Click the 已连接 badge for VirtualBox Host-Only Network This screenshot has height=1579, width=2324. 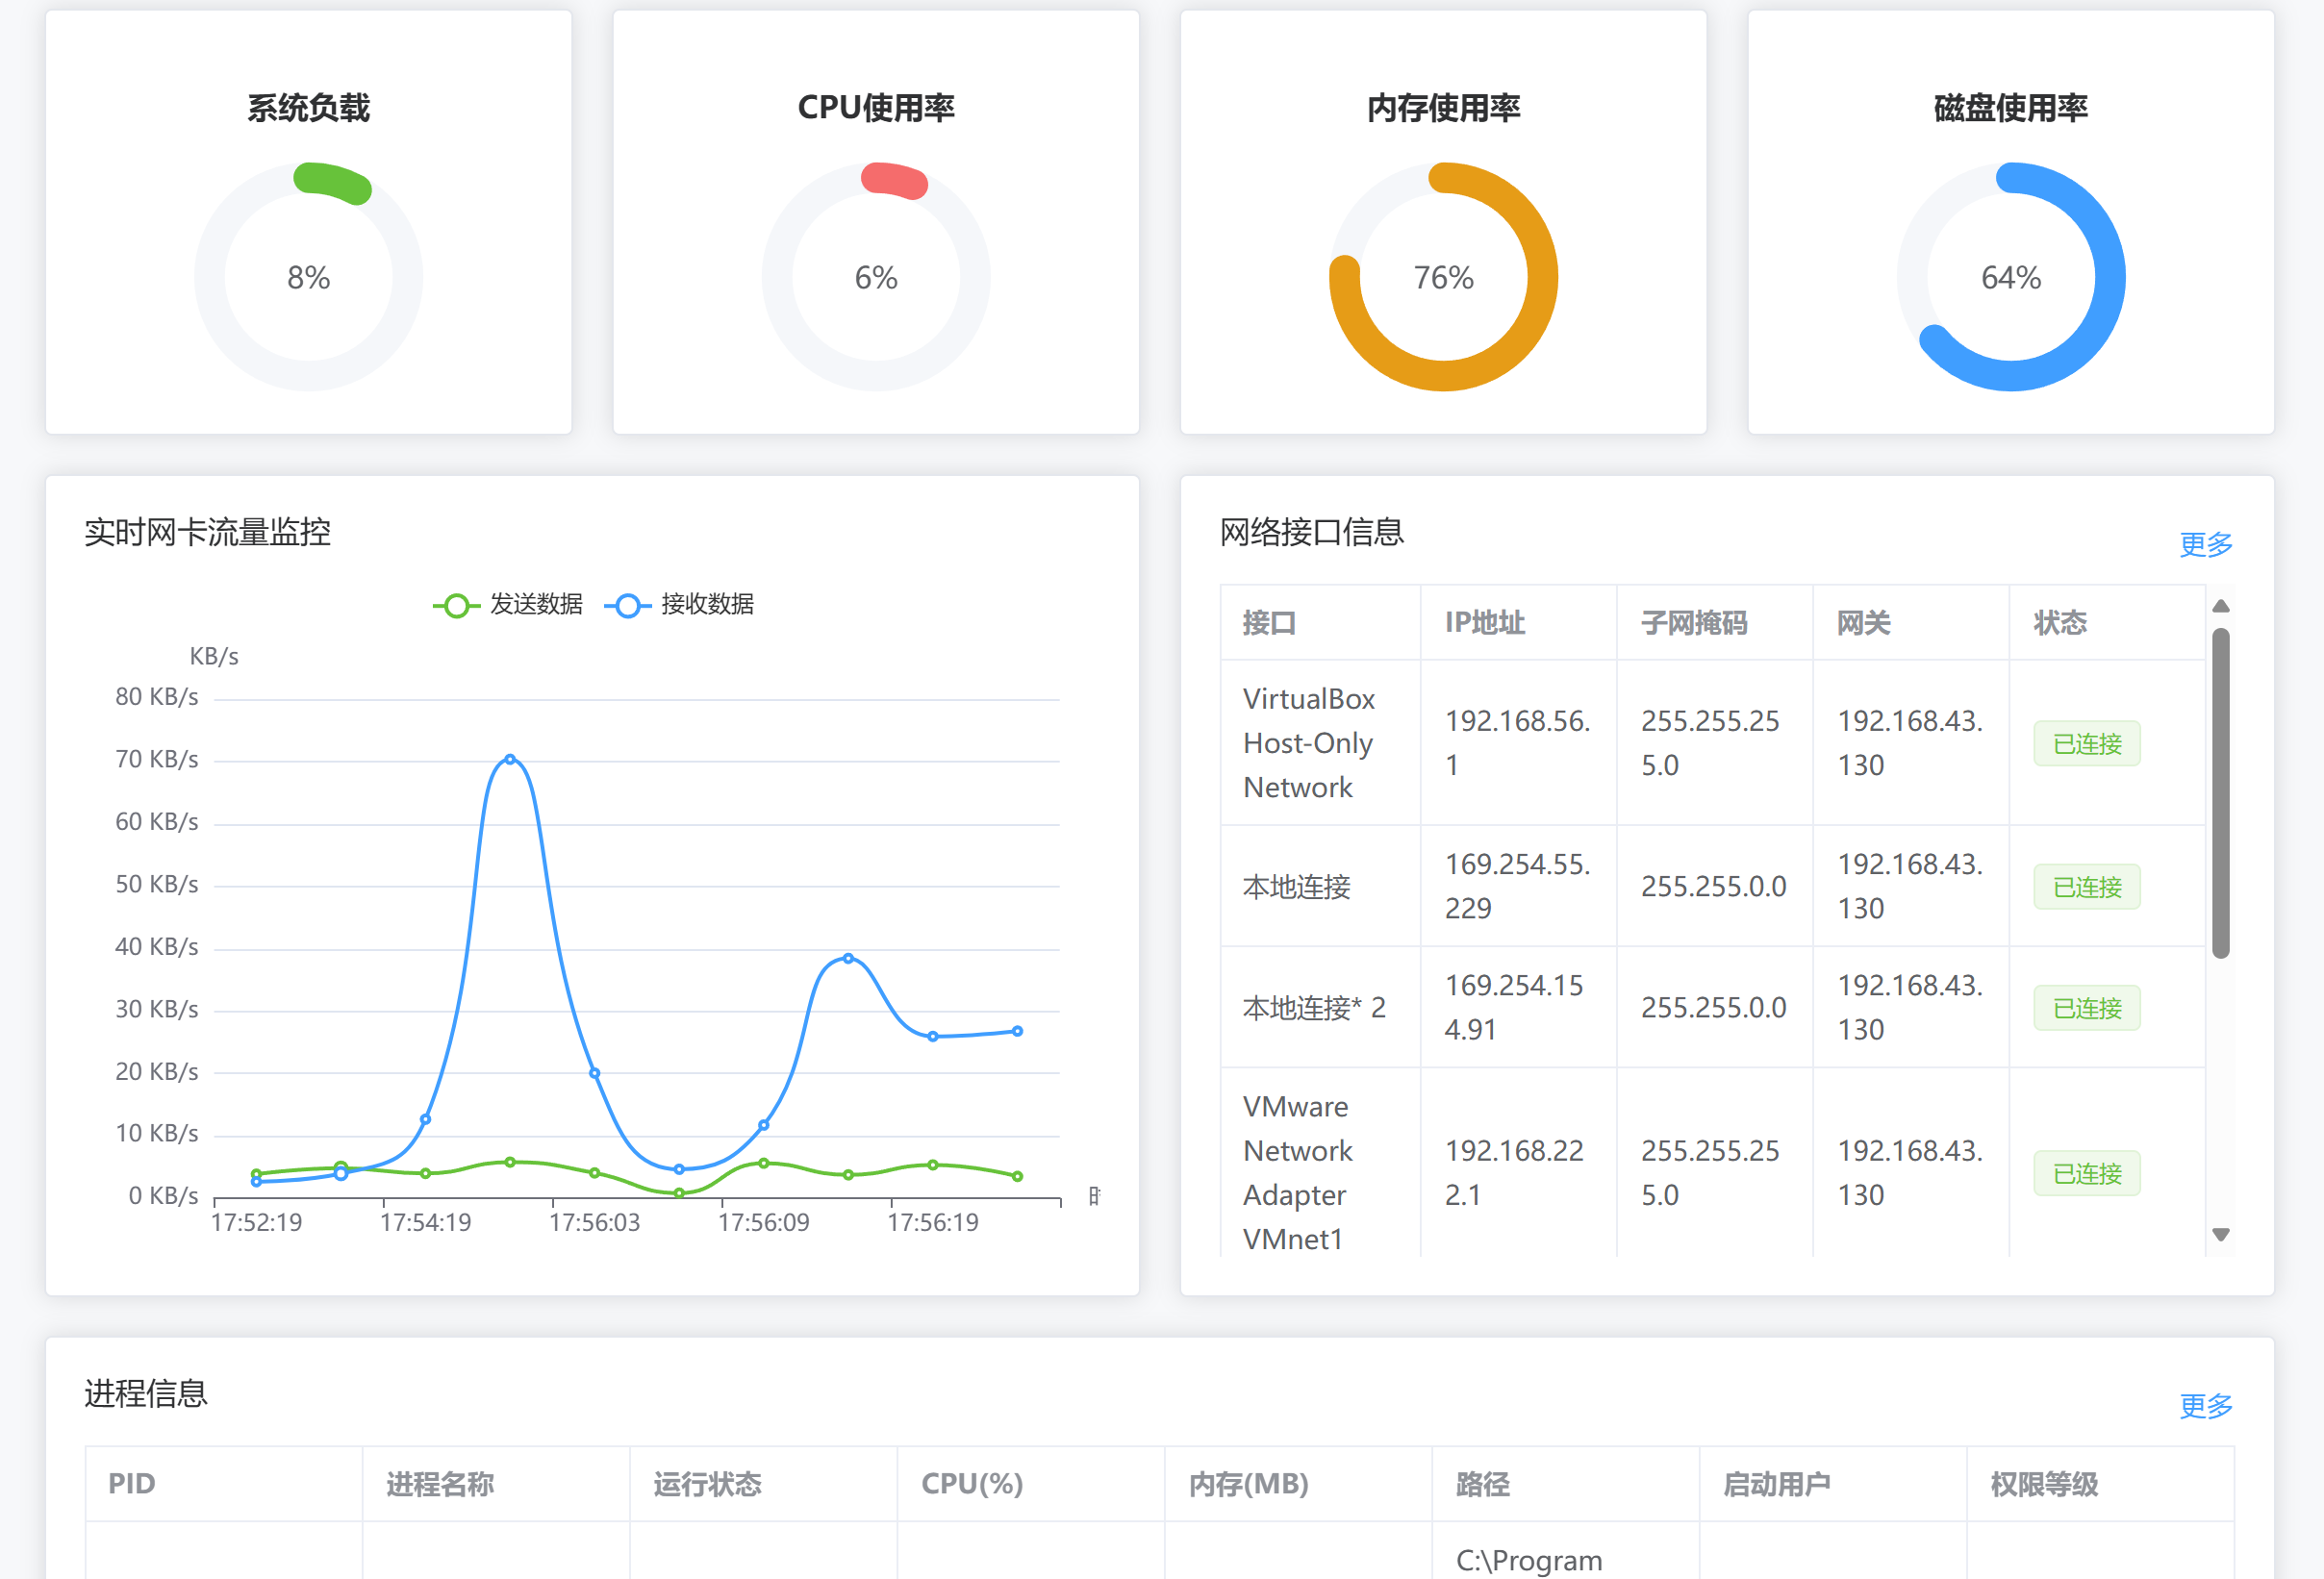pyautogui.click(x=2086, y=743)
